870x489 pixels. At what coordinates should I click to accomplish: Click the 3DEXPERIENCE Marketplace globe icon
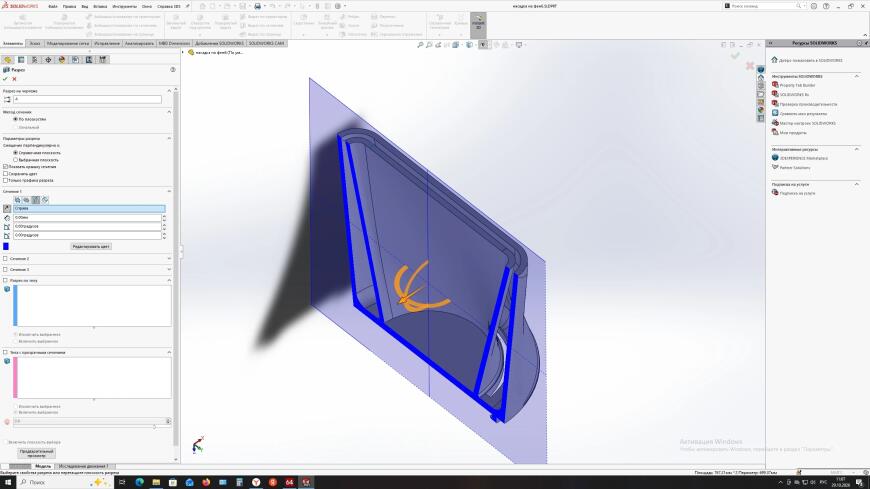(x=775, y=158)
